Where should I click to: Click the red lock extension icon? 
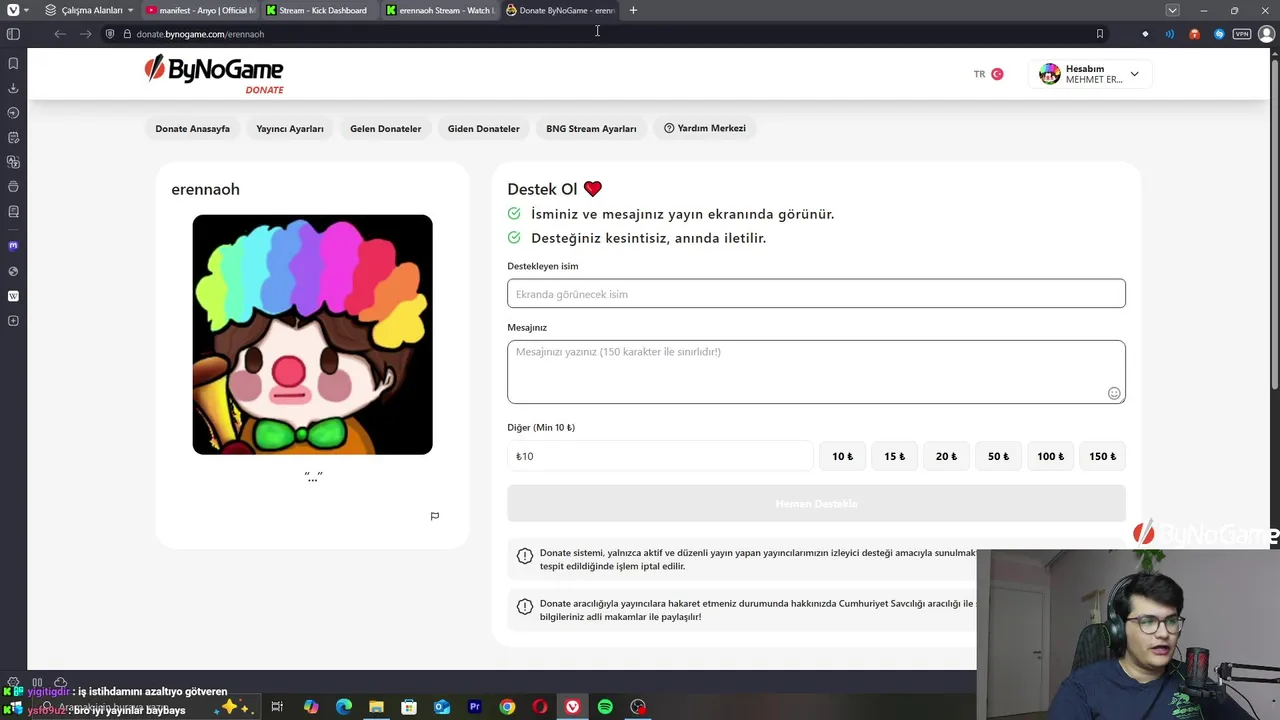point(1194,34)
